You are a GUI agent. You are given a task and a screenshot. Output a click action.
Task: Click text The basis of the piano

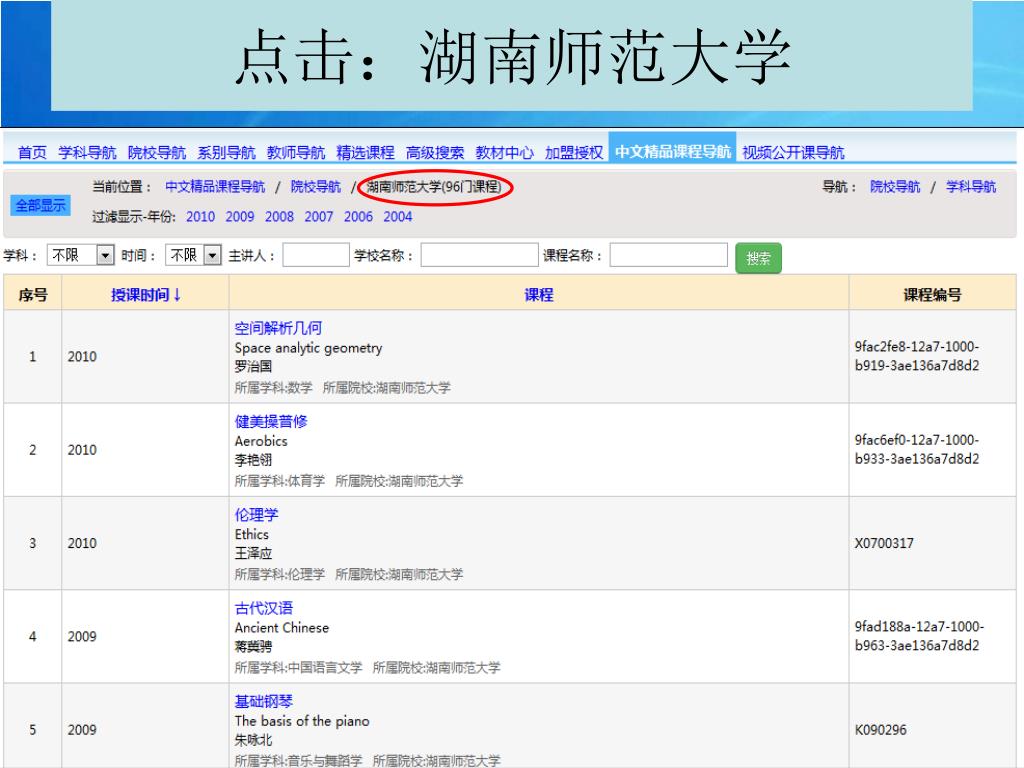click(x=302, y=722)
